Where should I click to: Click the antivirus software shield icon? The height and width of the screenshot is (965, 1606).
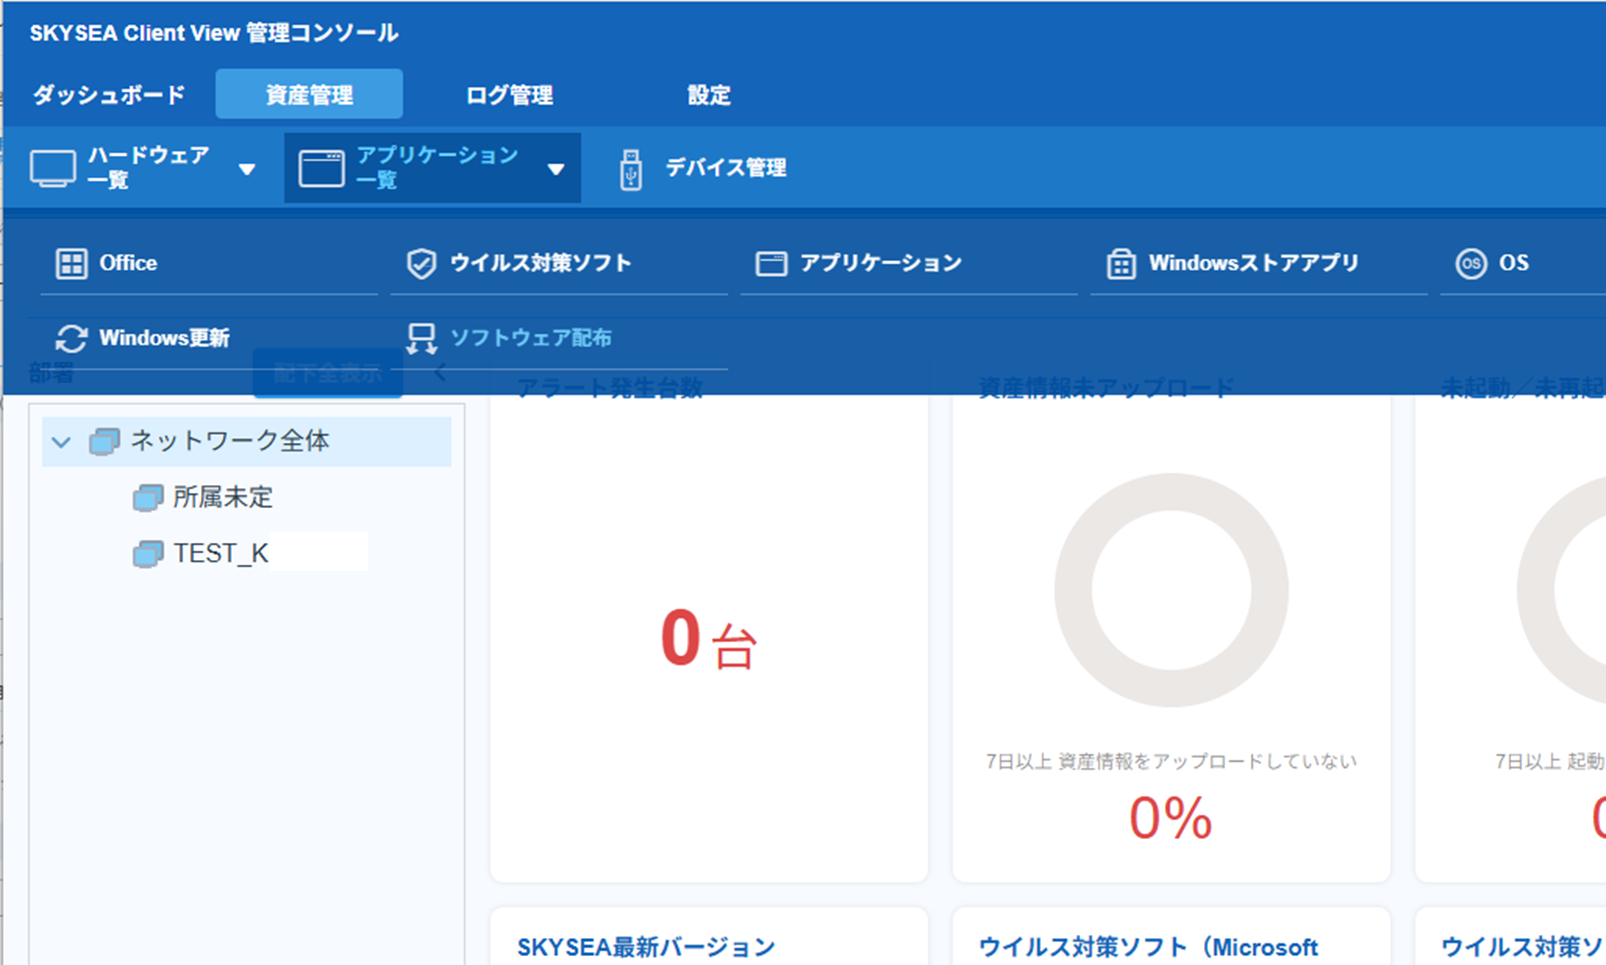point(421,264)
